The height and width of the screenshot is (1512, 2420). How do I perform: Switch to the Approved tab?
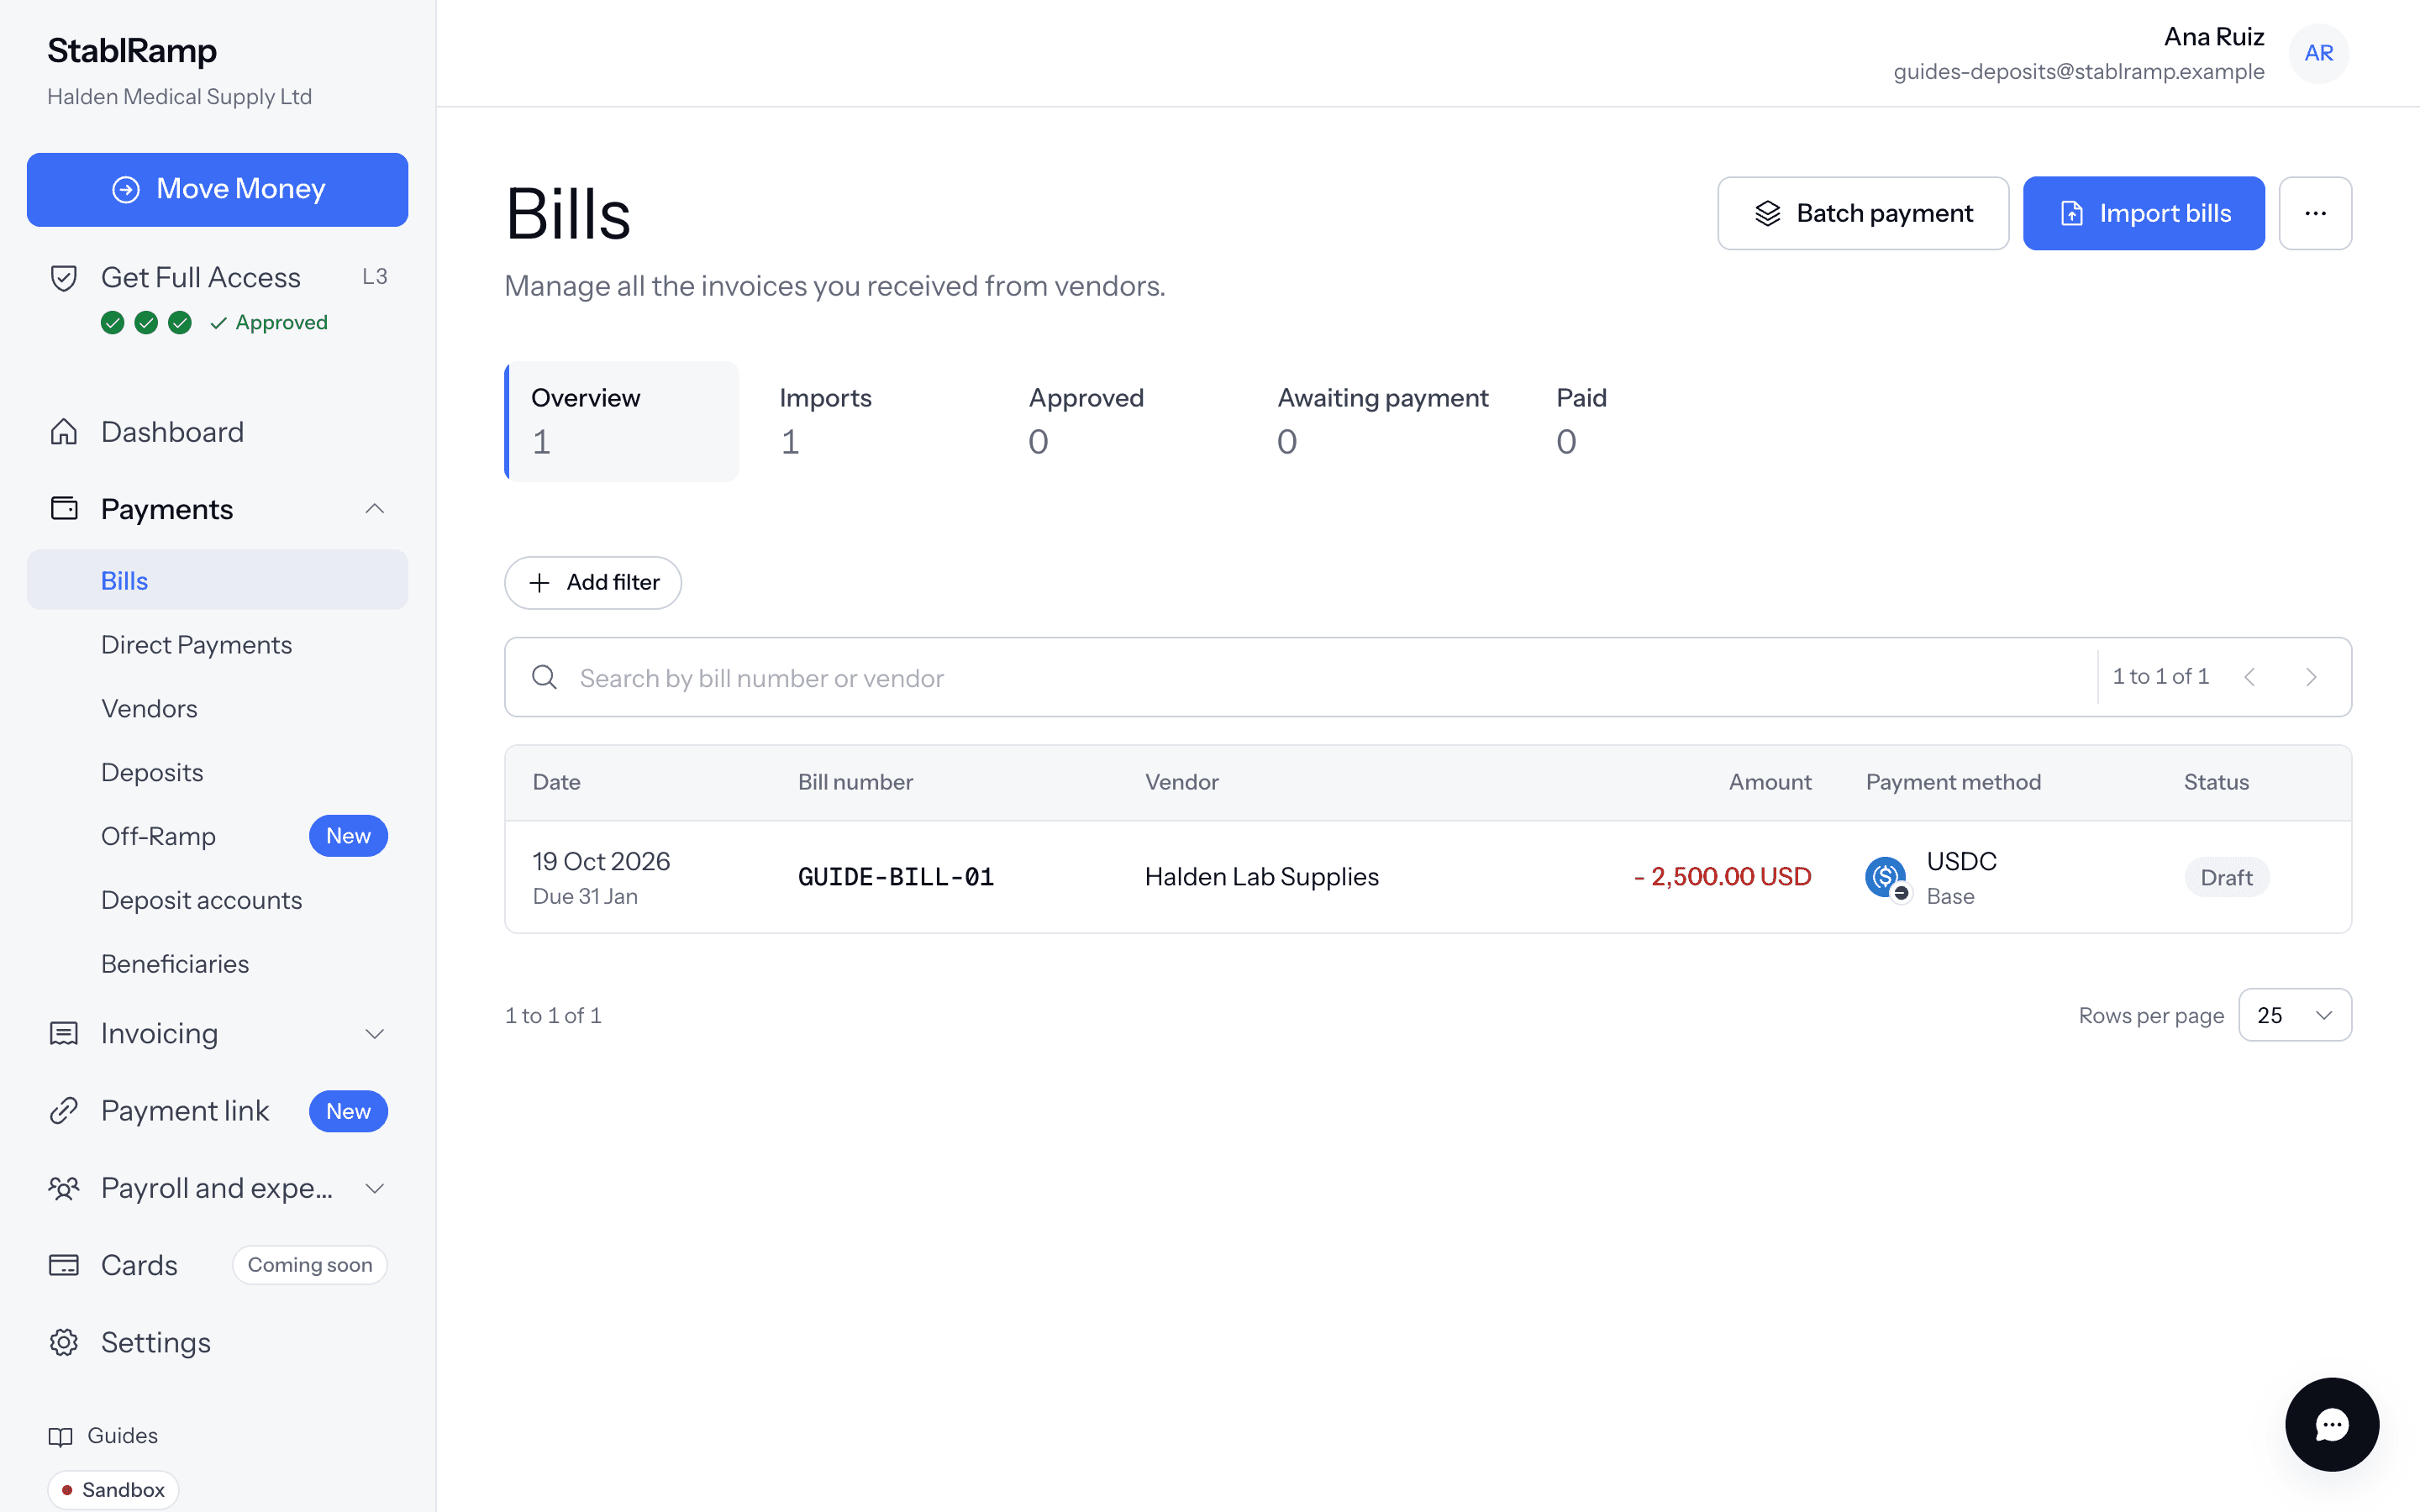coord(1086,421)
